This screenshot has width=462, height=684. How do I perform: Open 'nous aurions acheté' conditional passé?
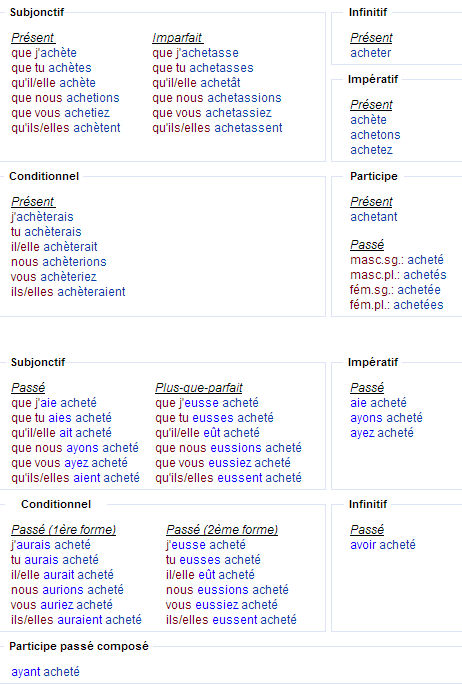[x=68, y=590]
